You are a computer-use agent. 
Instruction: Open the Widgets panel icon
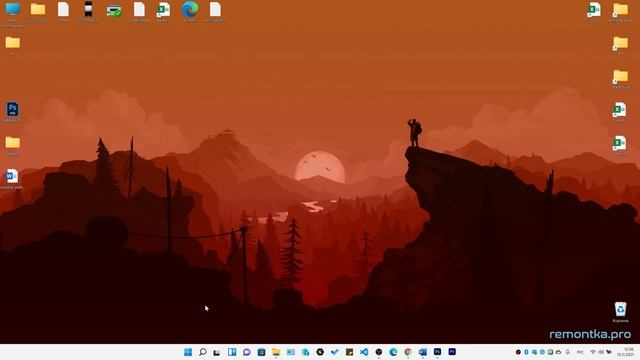click(x=232, y=352)
